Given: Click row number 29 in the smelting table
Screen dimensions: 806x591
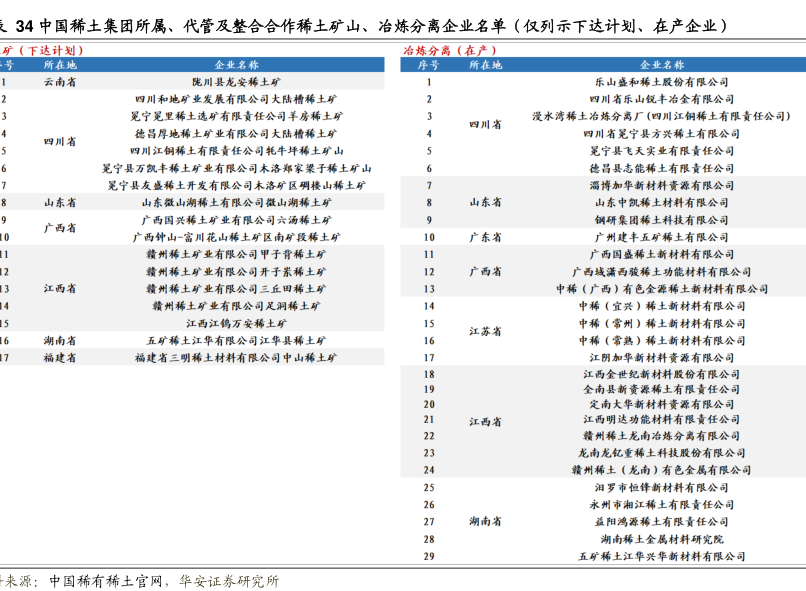Looking at the screenshot, I should (429, 556).
